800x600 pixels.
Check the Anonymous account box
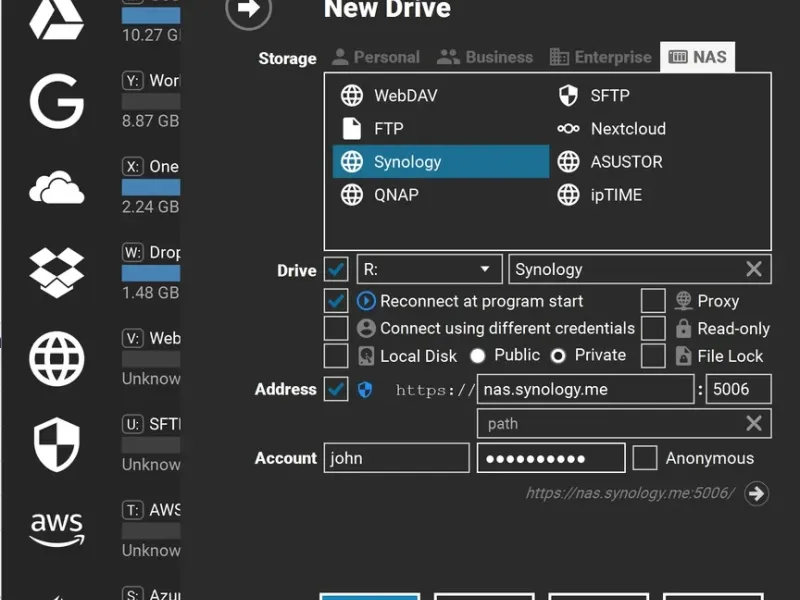645,458
